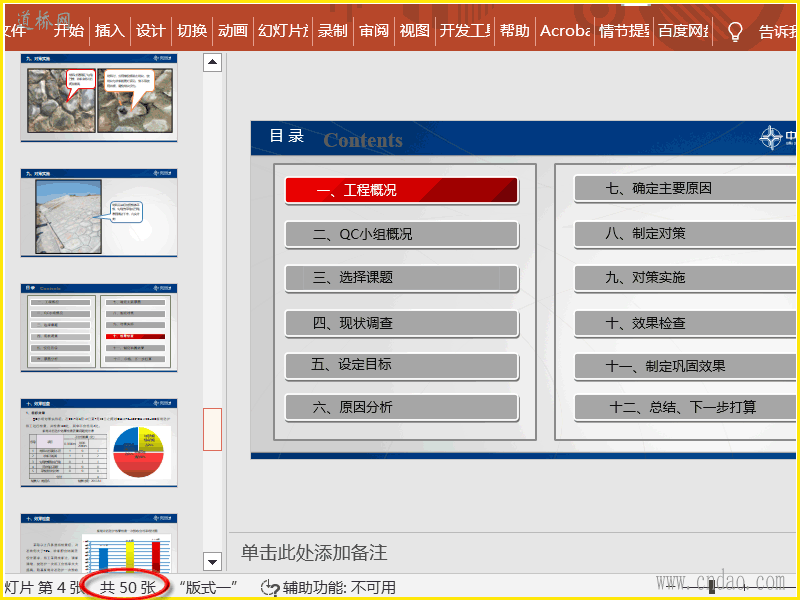Screen dimensions: 800x600
Task: Click the thumbnail pane scrollbar thumb
Action: pos(212,429)
